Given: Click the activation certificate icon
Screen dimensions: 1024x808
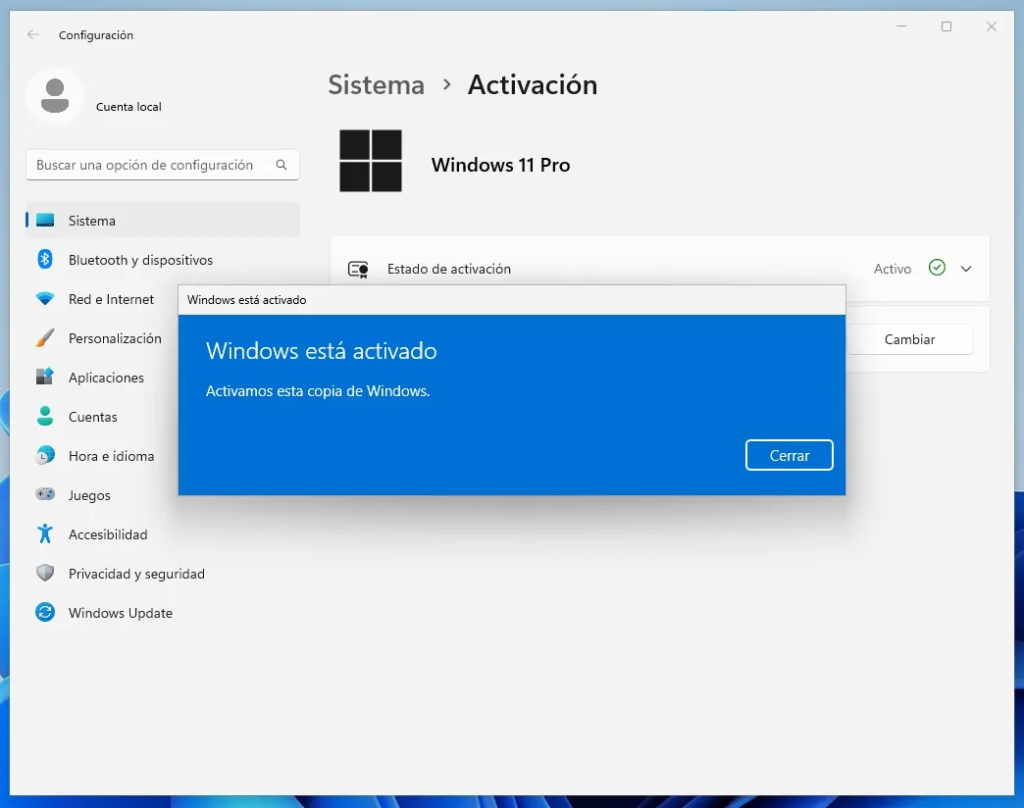Looking at the screenshot, I should tap(358, 269).
